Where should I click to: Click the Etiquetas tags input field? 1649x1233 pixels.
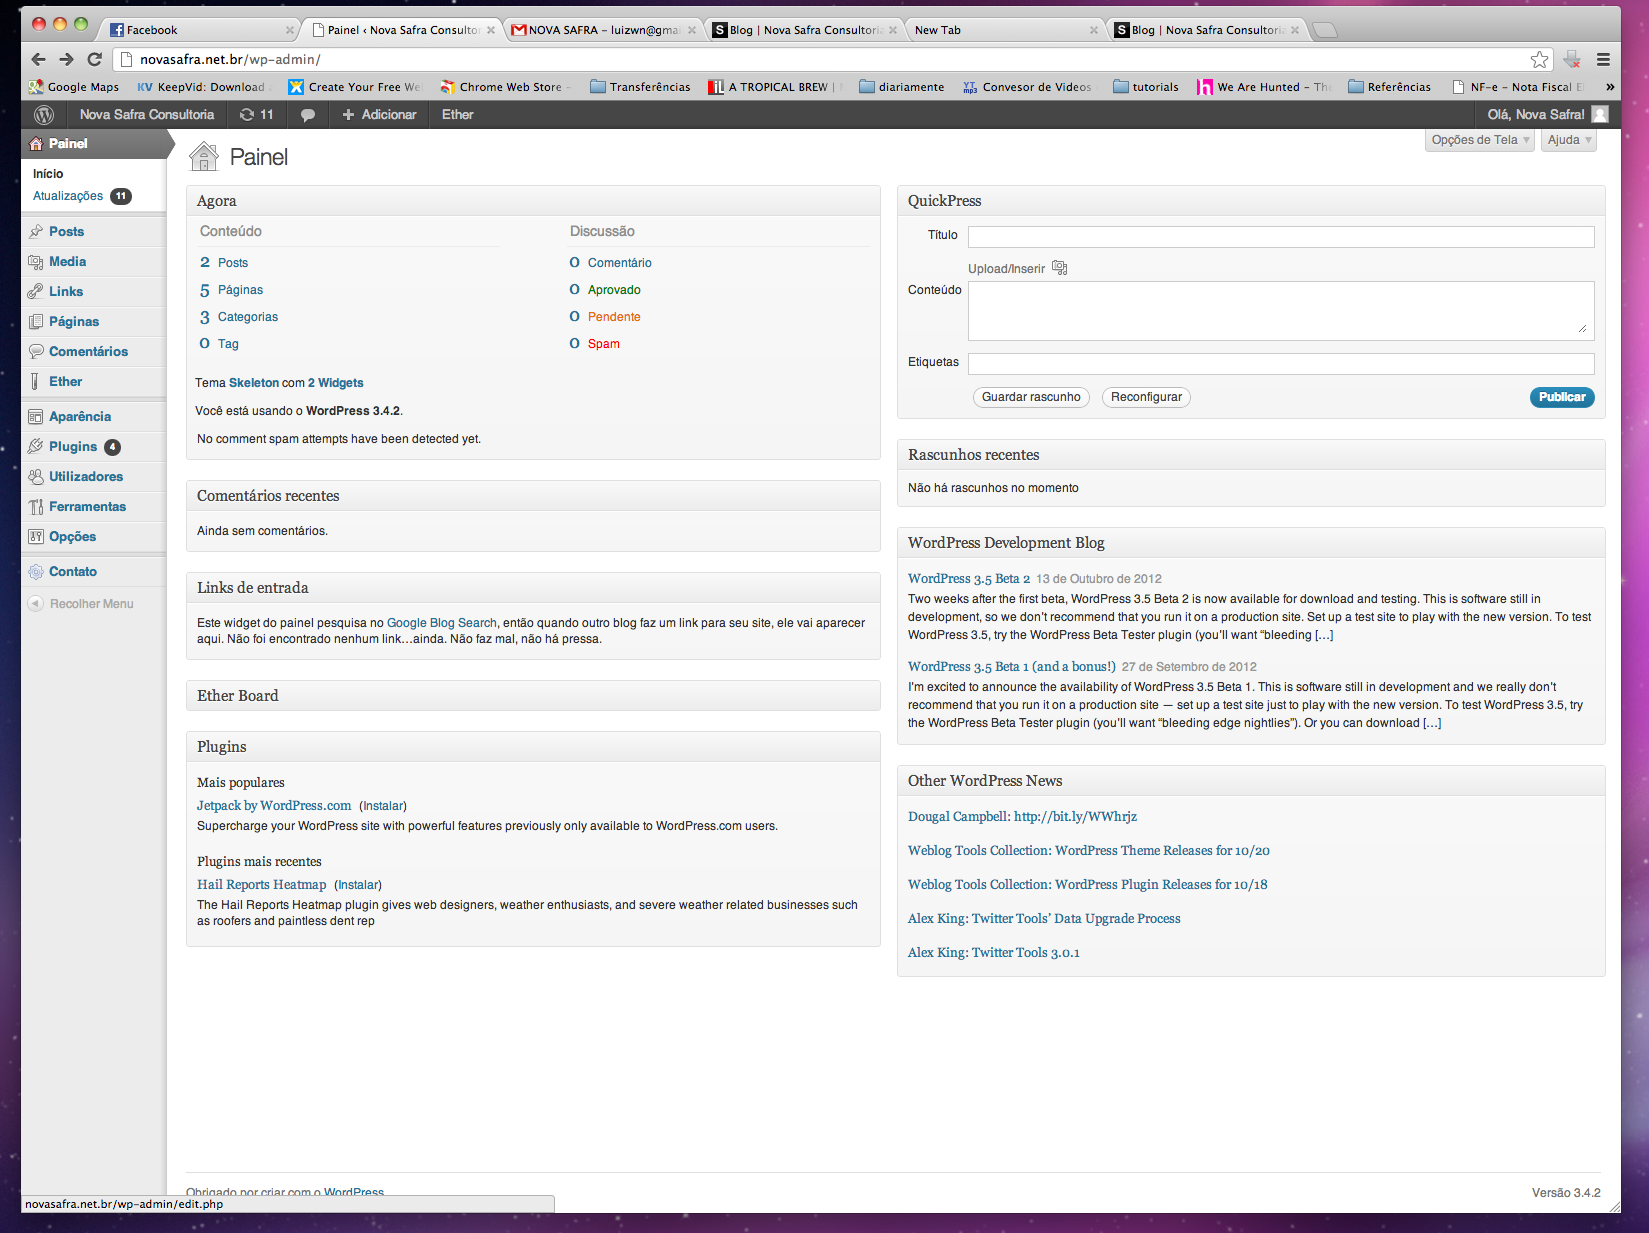[x=1280, y=364]
